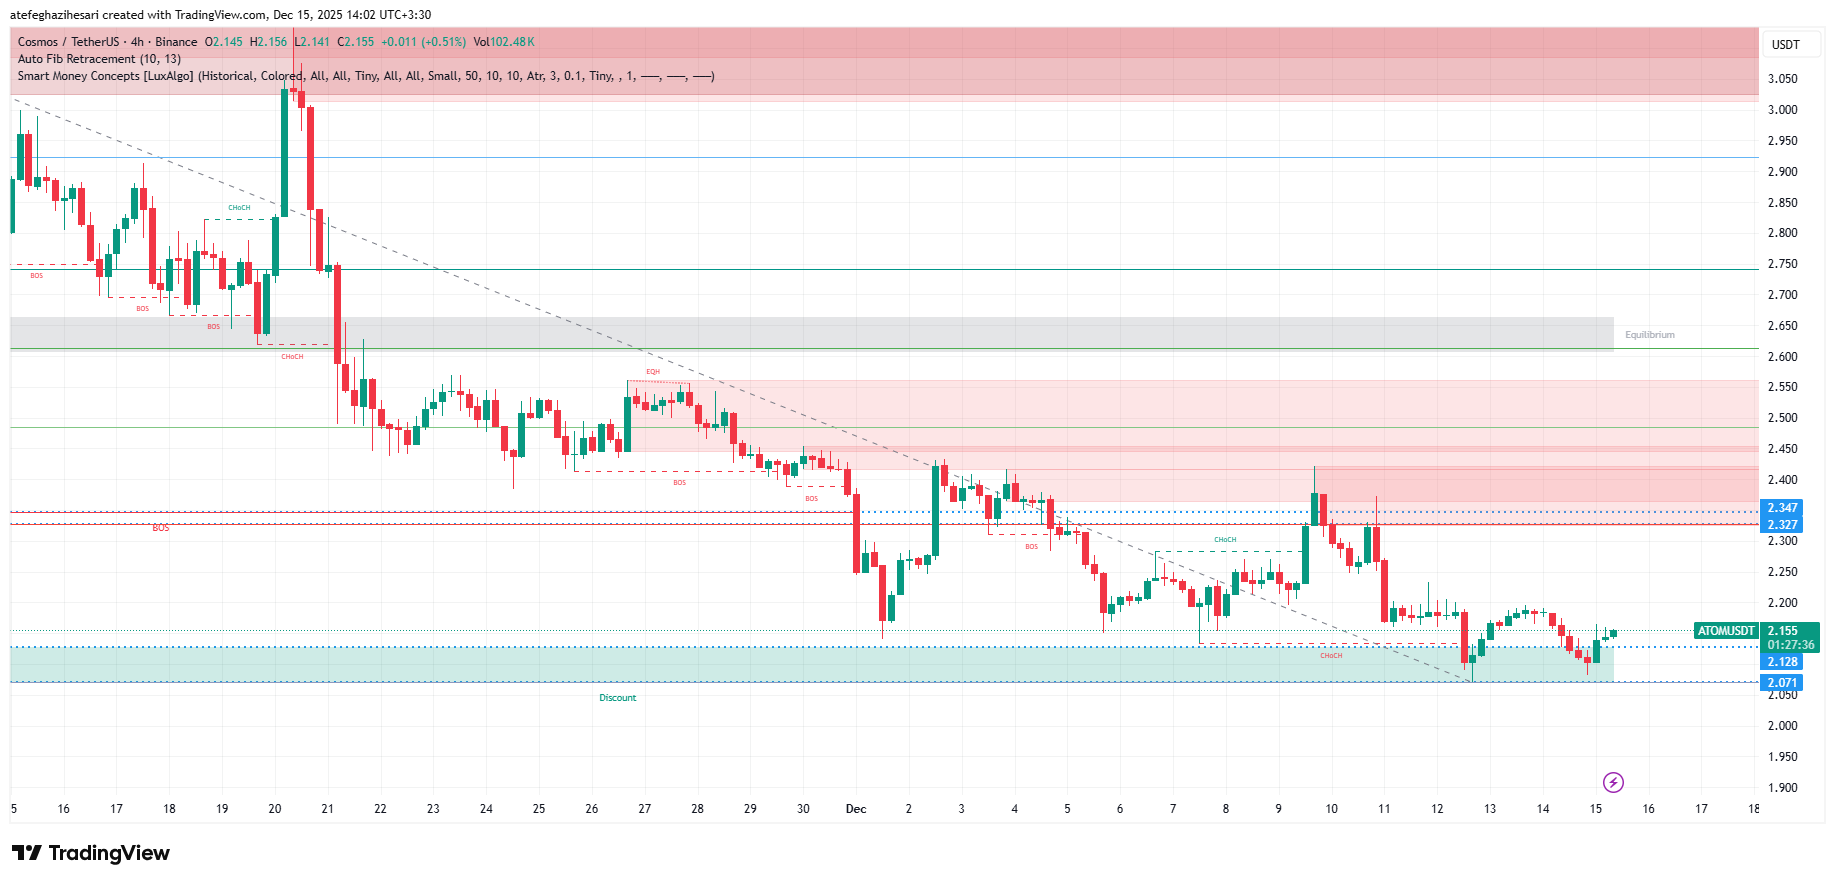Click the EQH marker near Nov 27
This screenshot has height=883, width=1835.
point(653,372)
